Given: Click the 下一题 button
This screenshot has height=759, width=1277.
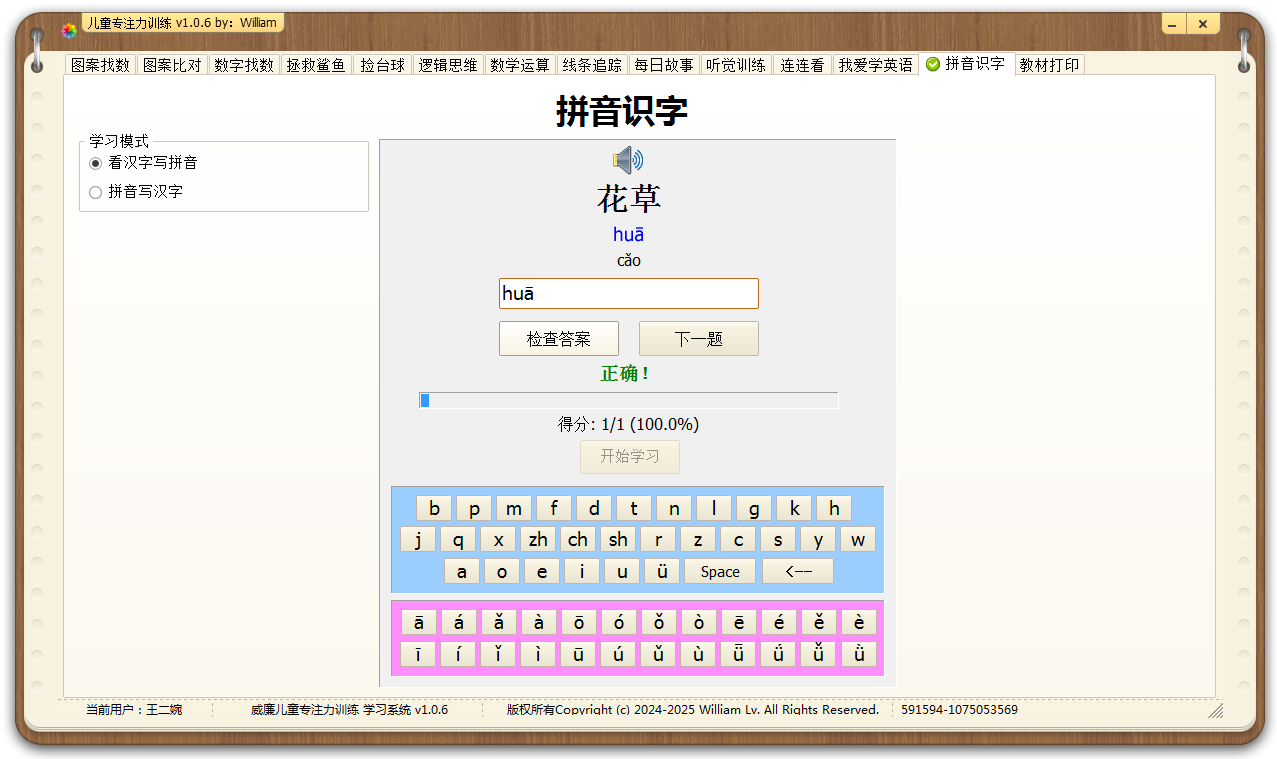Looking at the screenshot, I should 699,339.
